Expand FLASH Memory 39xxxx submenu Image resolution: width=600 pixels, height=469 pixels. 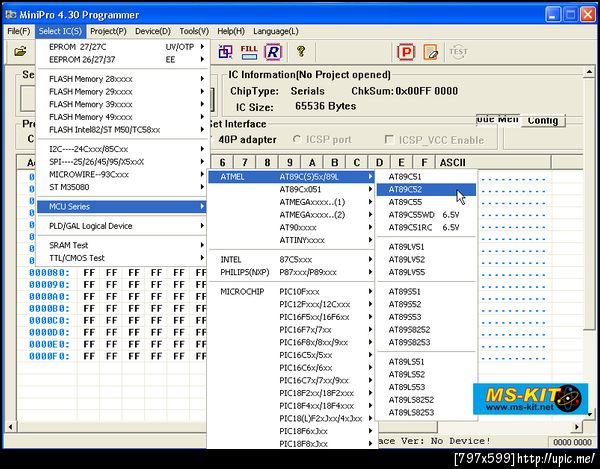tap(122, 104)
